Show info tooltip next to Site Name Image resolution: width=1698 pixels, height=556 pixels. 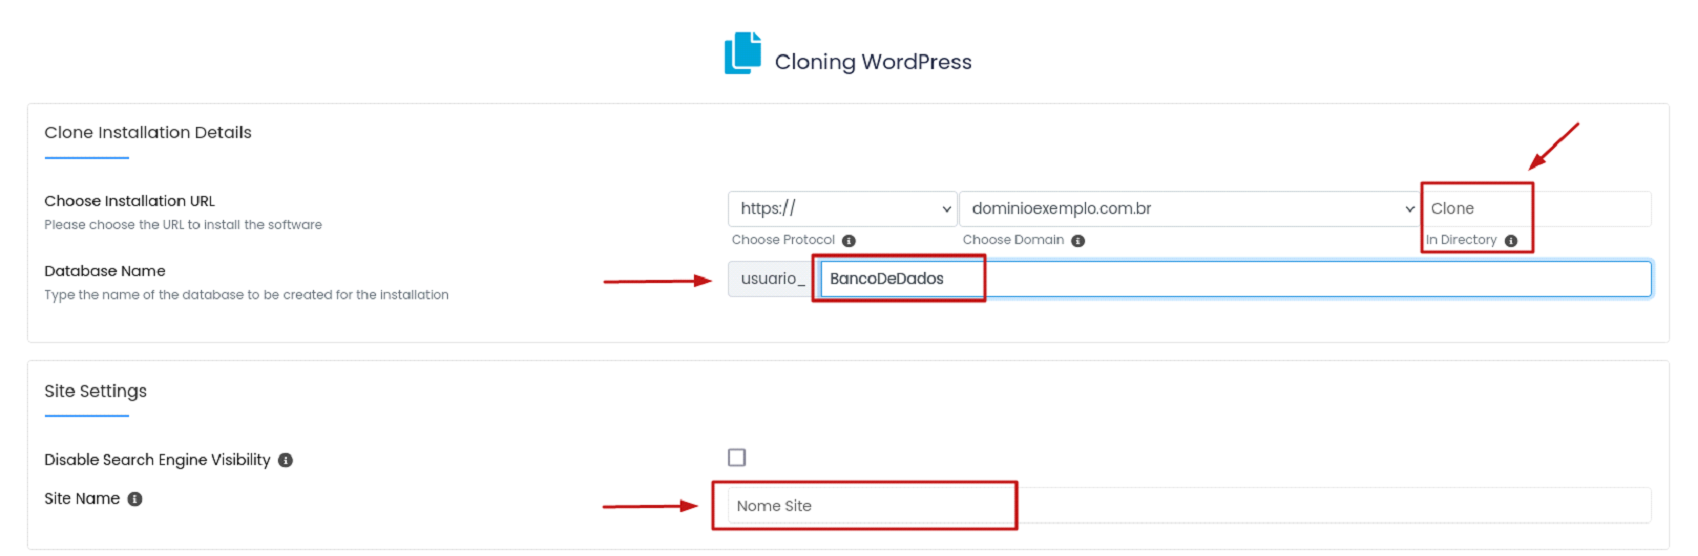click(x=135, y=499)
